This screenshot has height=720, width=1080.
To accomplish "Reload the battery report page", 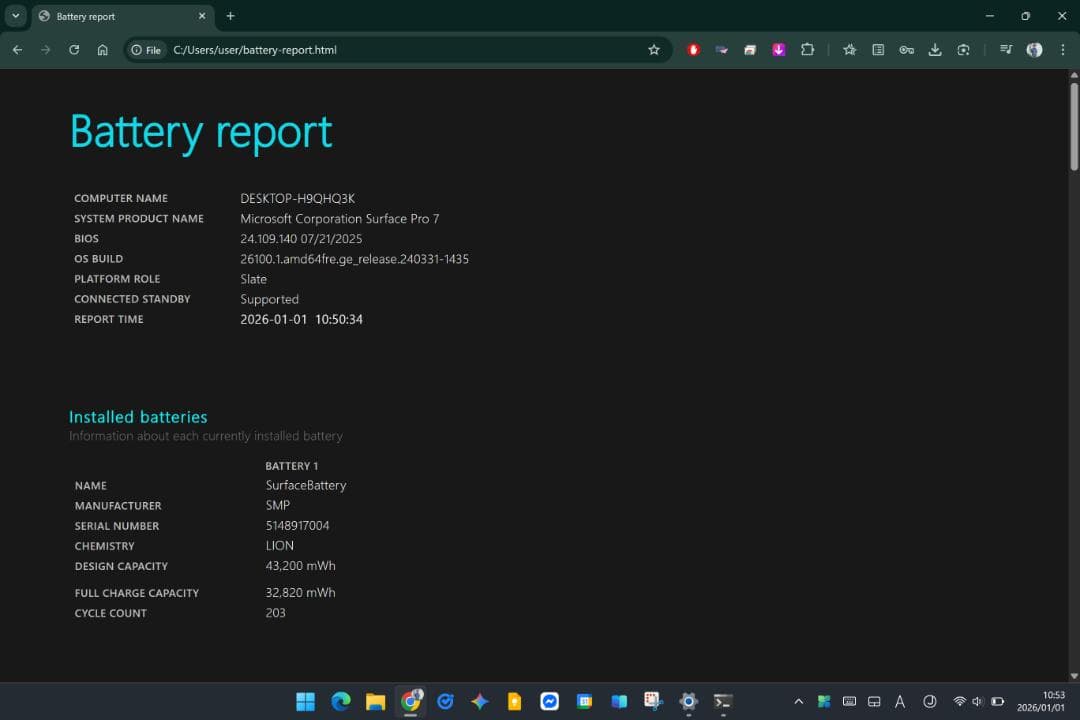I will (x=74, y=49).
